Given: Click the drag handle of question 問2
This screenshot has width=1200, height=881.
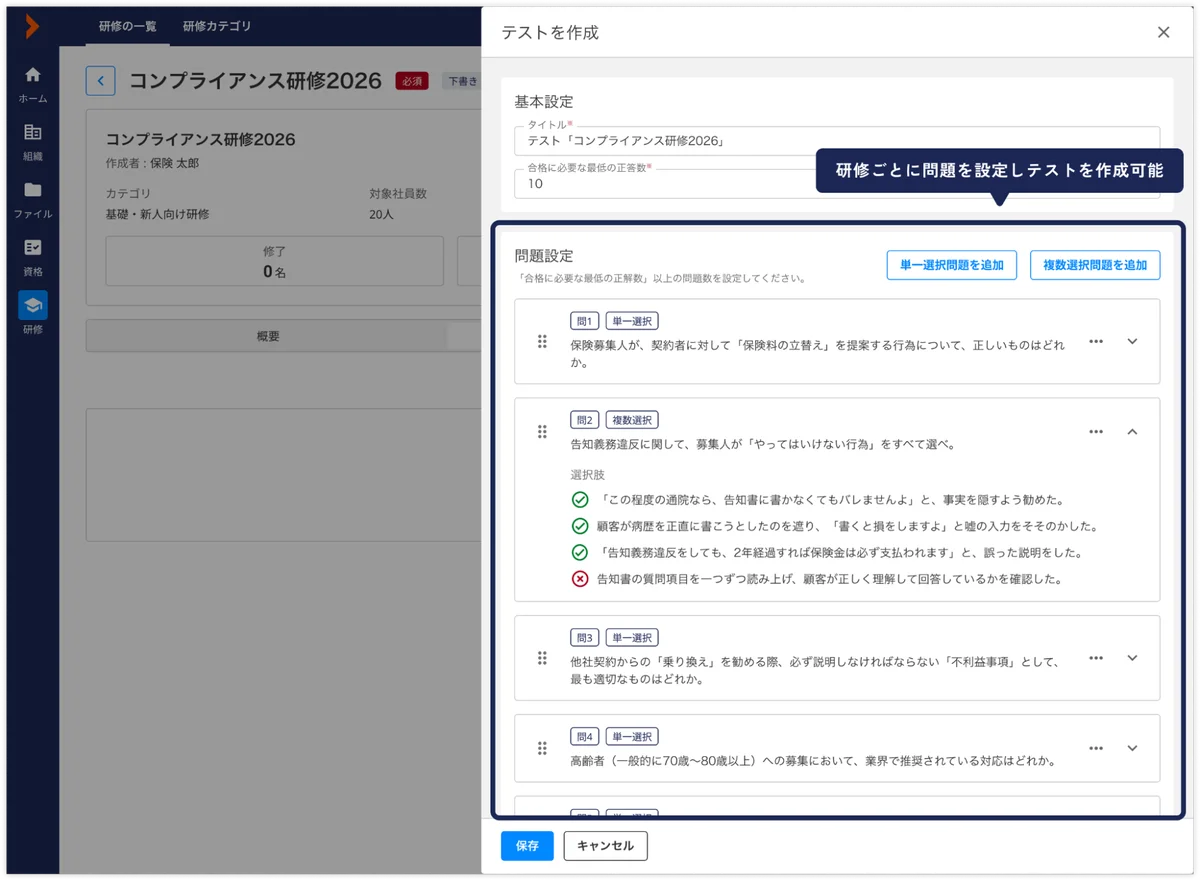Looking at the screenshot, I should (541, 432).
